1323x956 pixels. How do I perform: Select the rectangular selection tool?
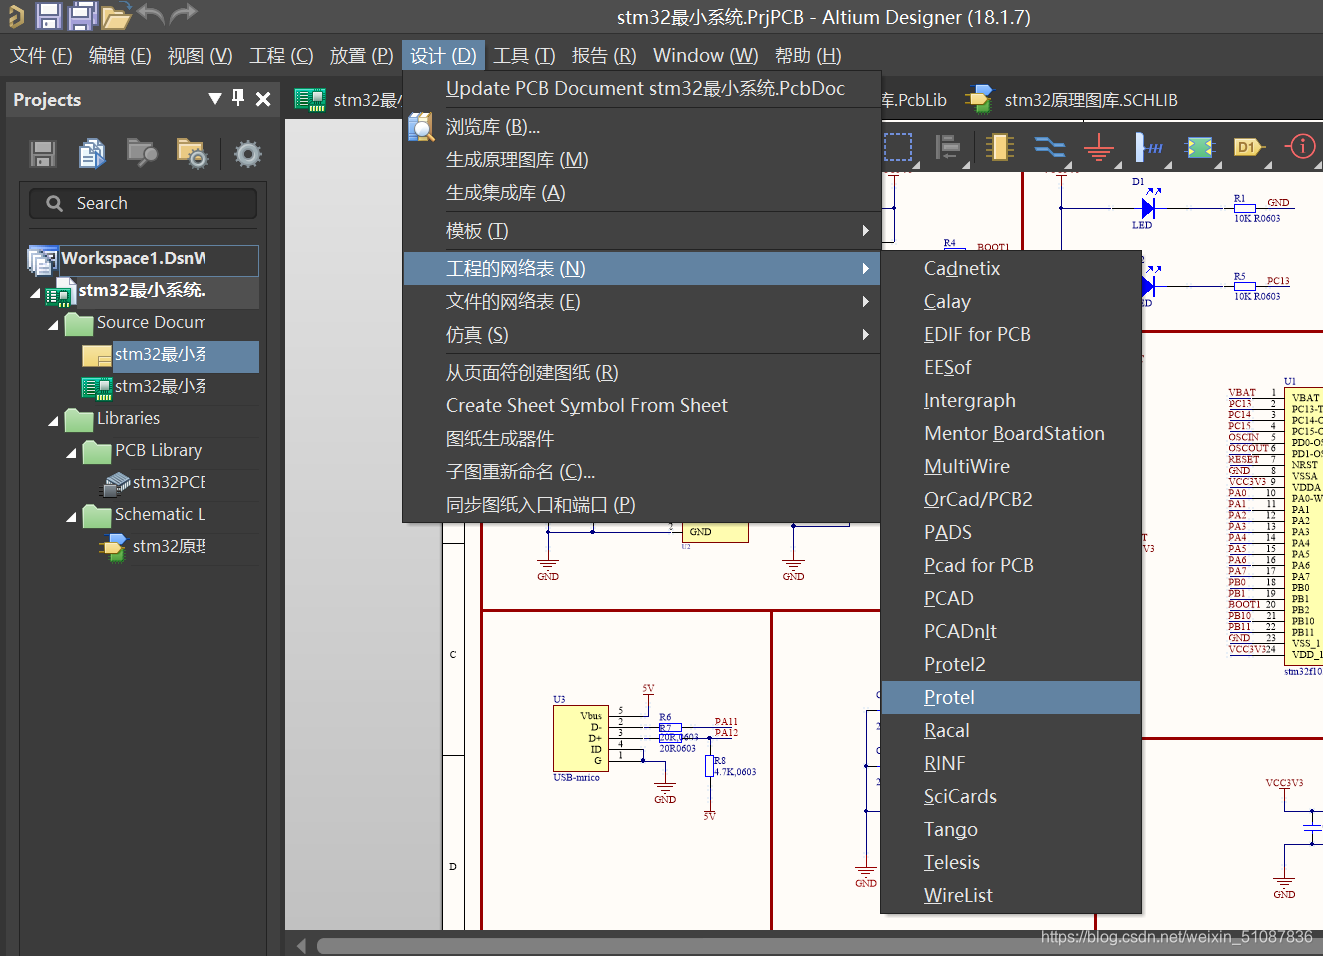pyautogui.click(x=898, y=148)
